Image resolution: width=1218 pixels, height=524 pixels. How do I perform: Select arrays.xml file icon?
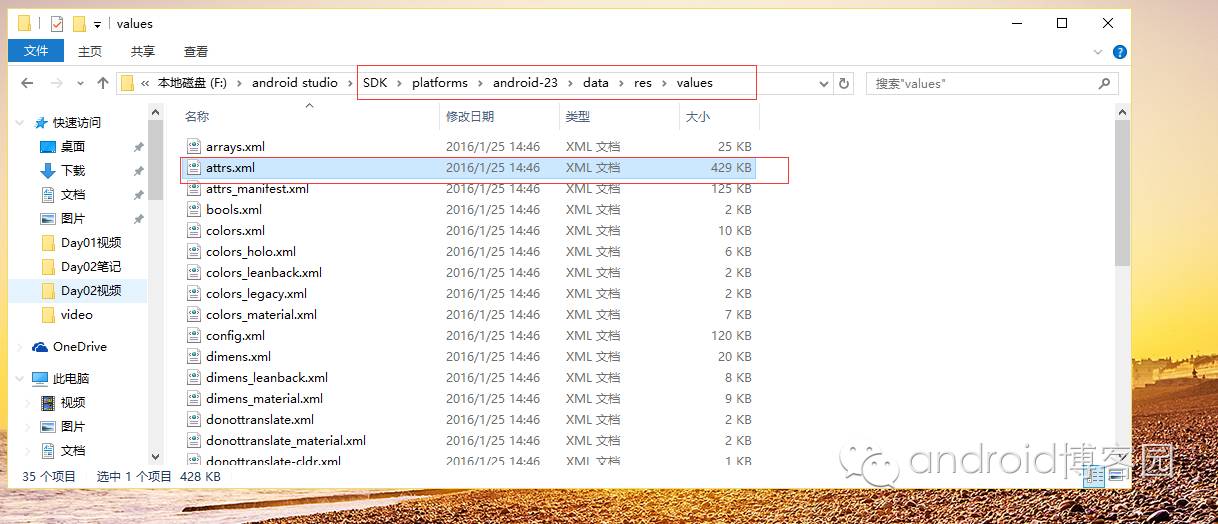194,146
